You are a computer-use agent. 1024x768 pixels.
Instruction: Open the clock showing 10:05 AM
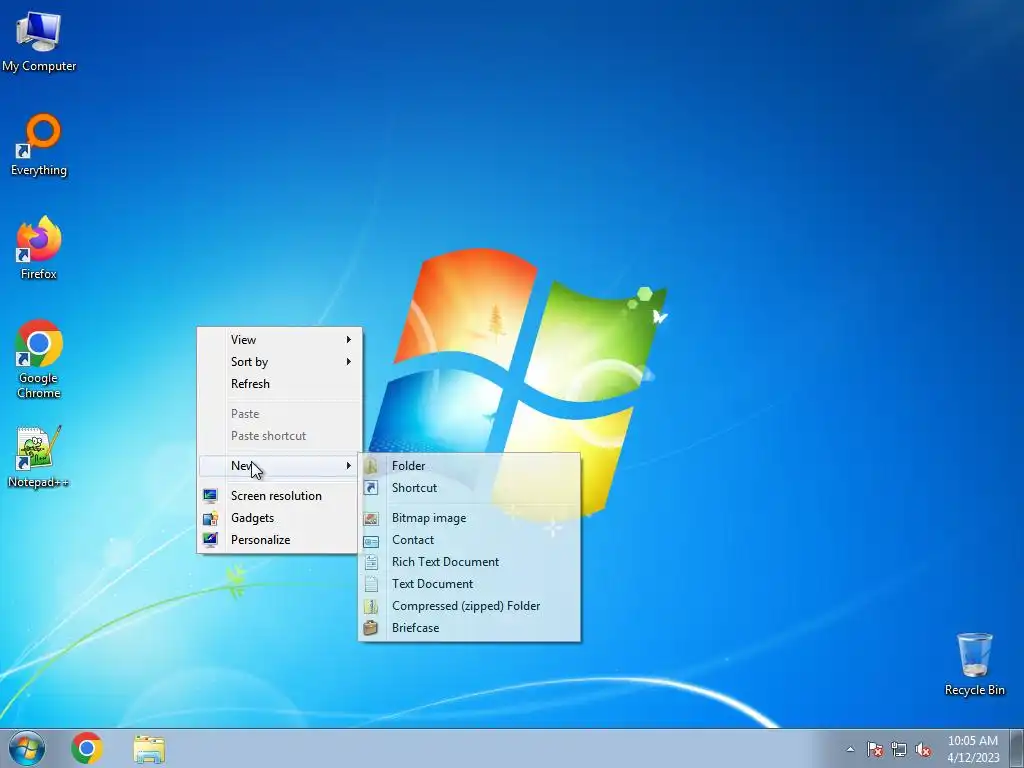[973, 749]
